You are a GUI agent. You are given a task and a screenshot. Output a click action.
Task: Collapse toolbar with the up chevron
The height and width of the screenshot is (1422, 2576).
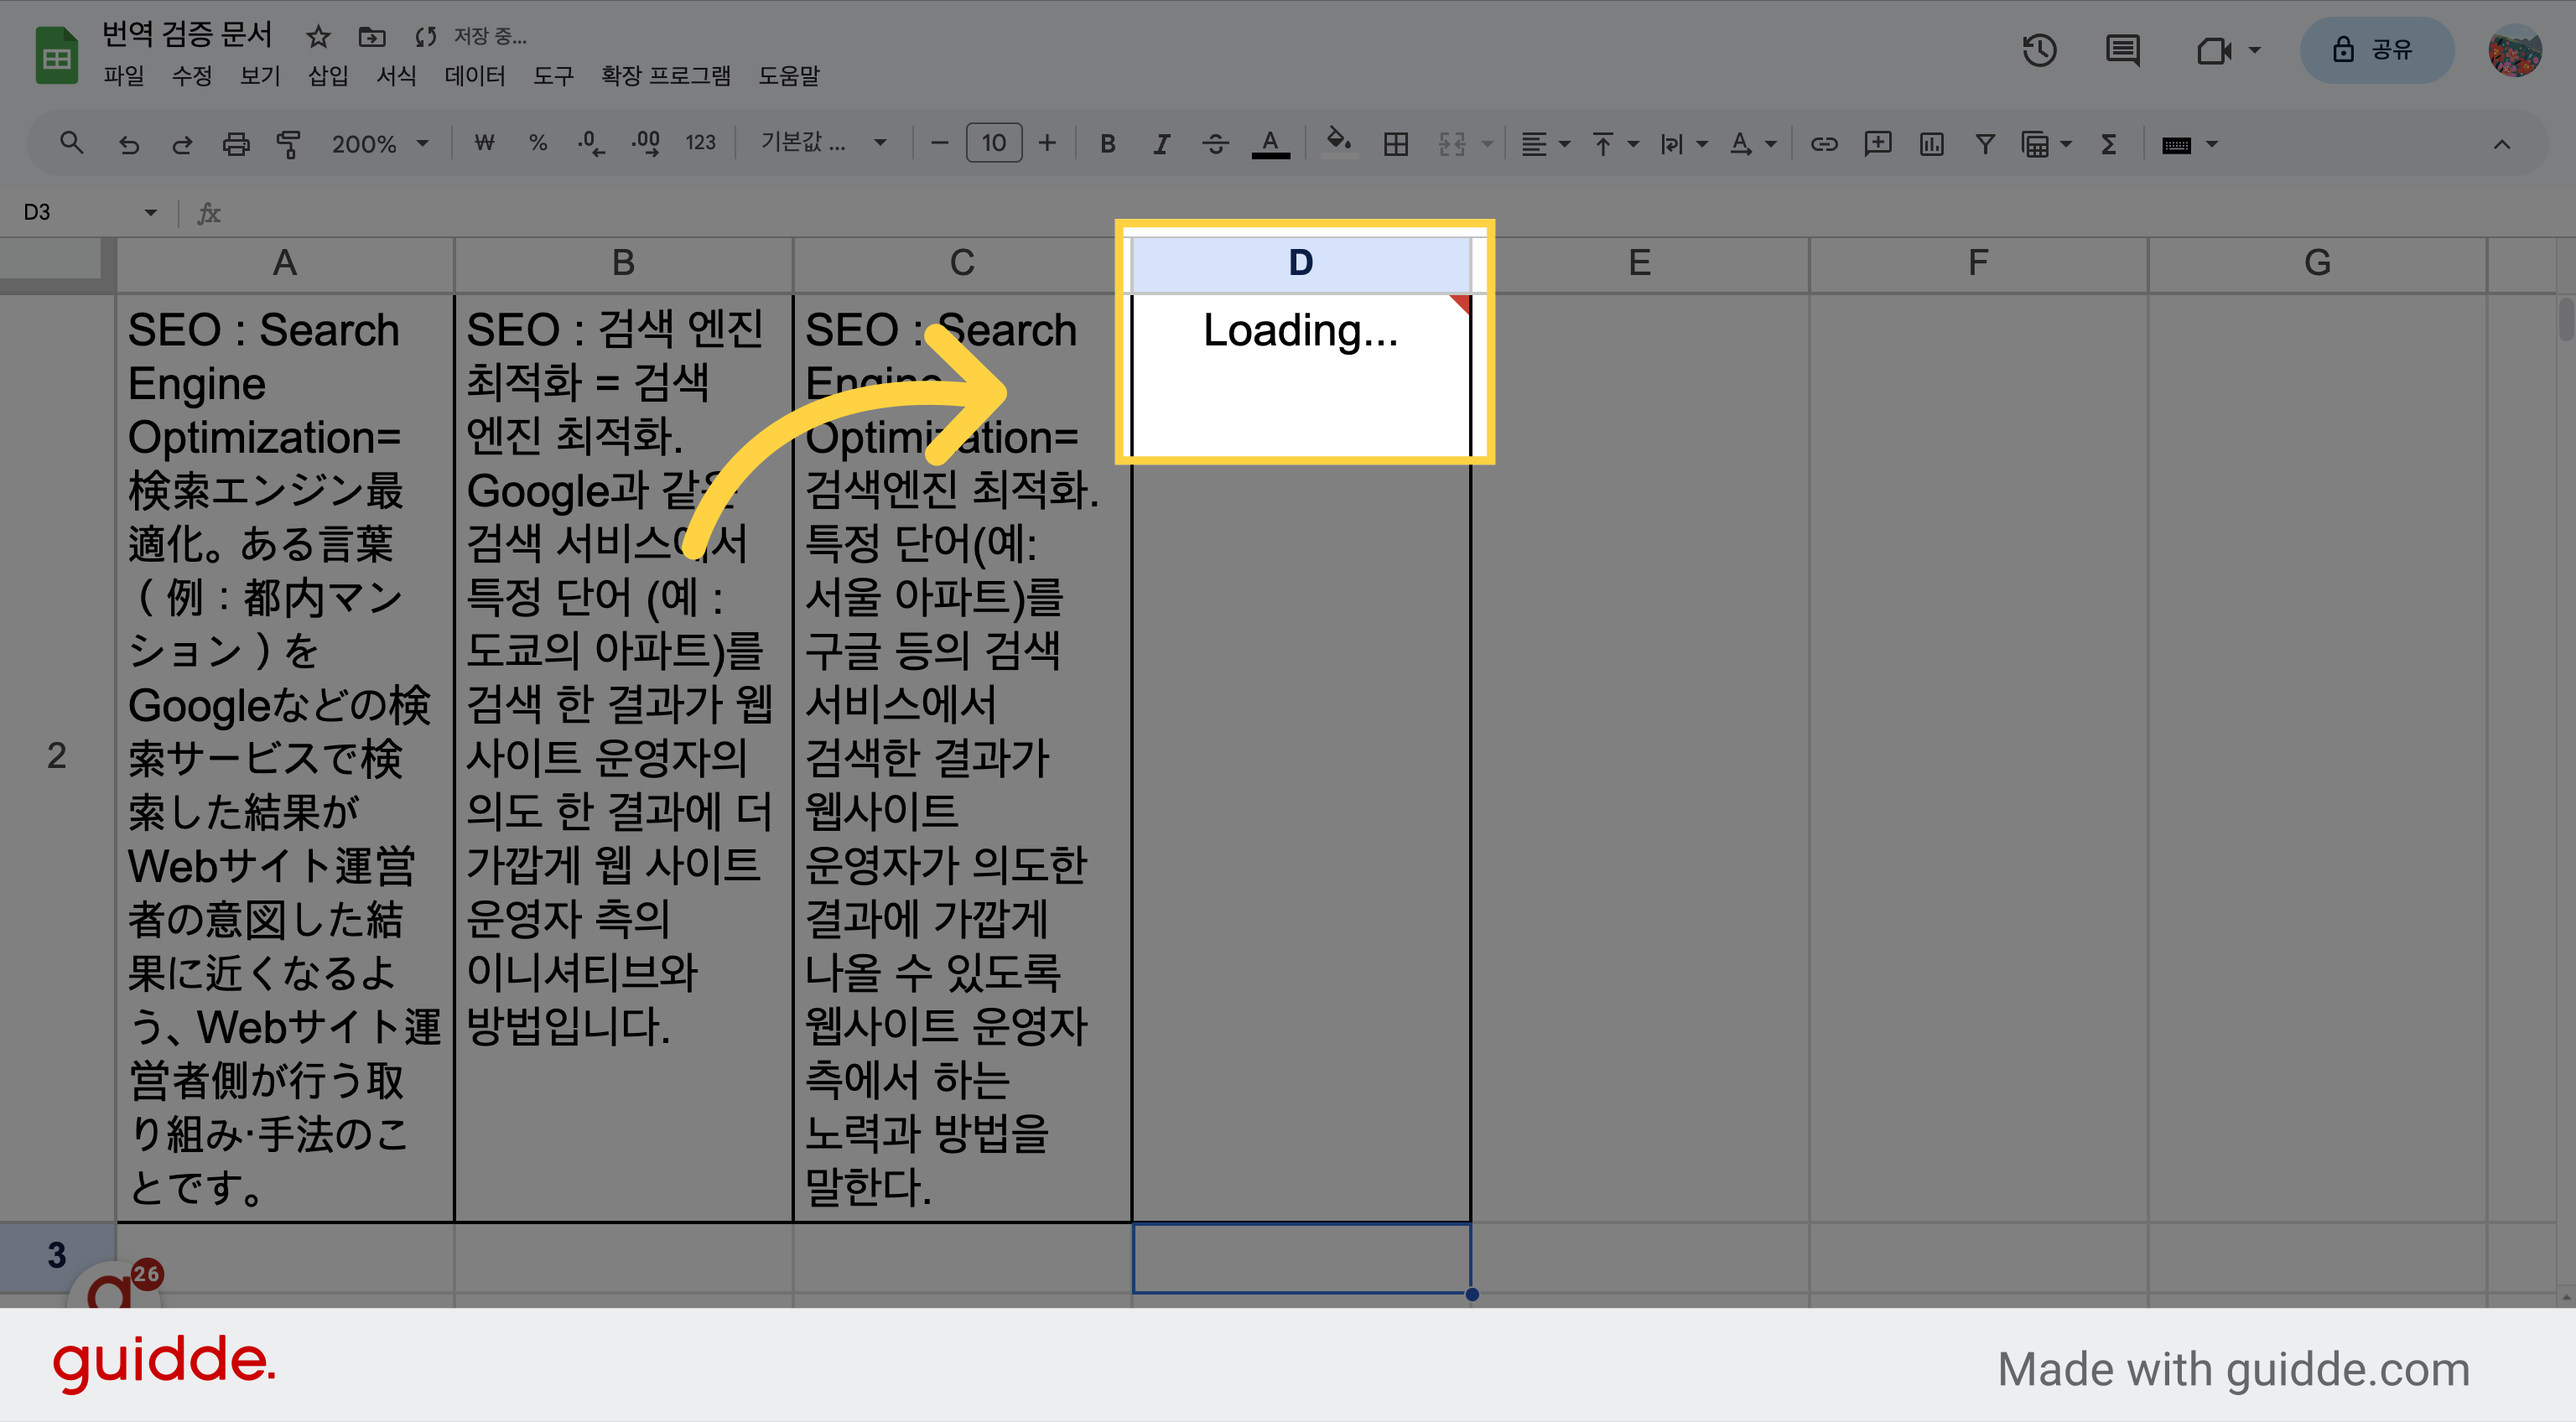[2501, 144]
